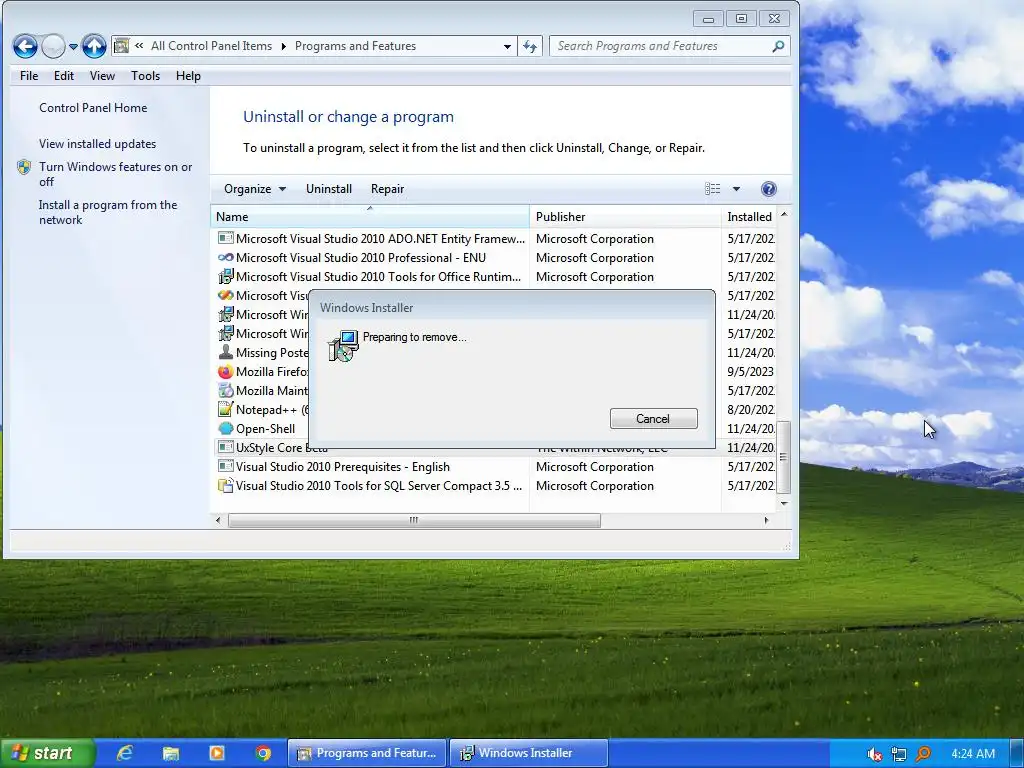
Task: Open the file explorer taskbar icon
Action: 170,753
